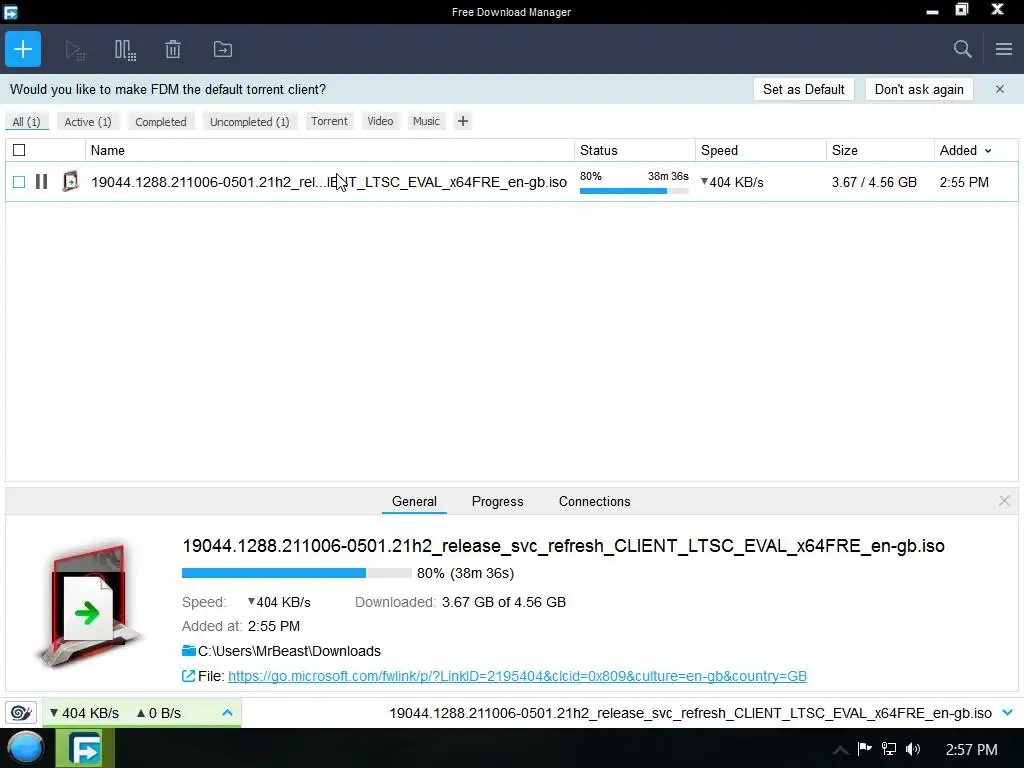Click the ISO file type icon in the row
The width and height of the screenshot is (1024, 768).
click(x=70, y=182)
